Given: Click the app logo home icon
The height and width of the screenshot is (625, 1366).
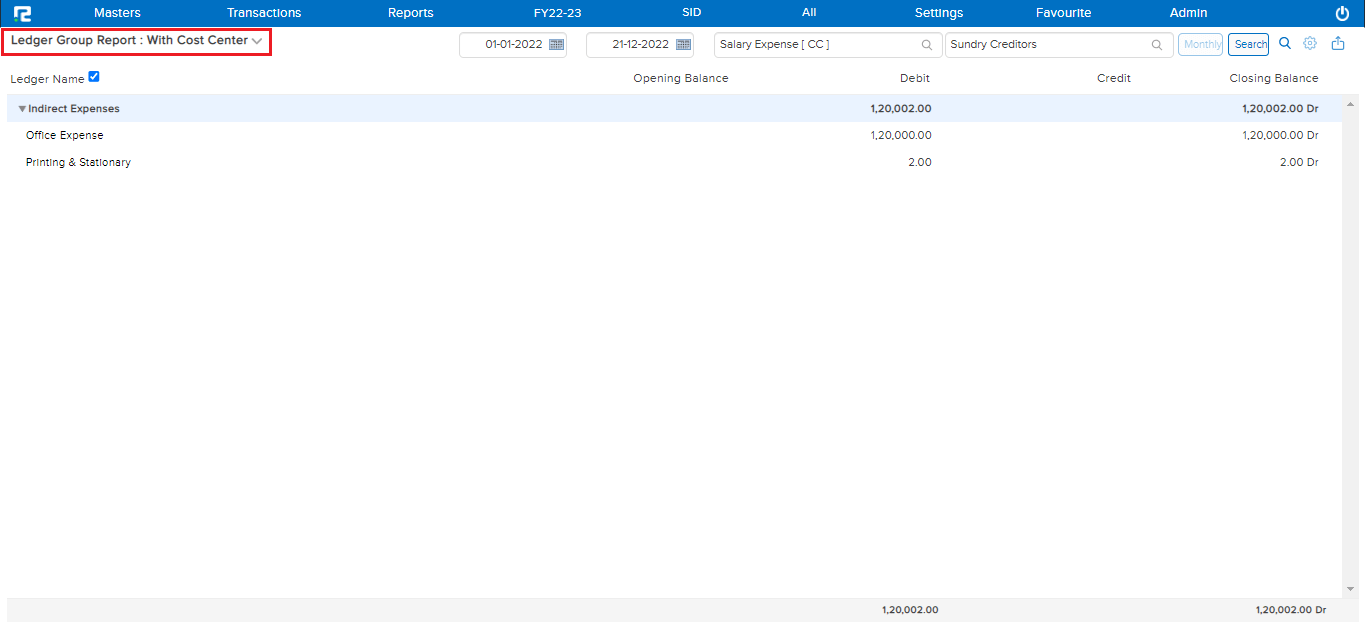Looking at the screenshot, I should point(22,13).
